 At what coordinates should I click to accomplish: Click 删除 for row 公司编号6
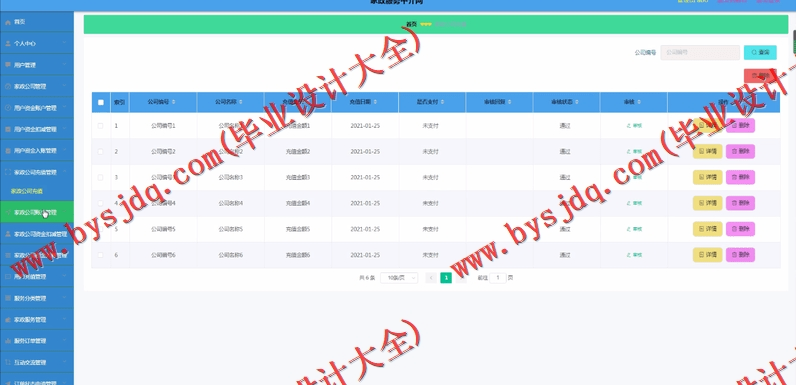(x=740, y=255)
